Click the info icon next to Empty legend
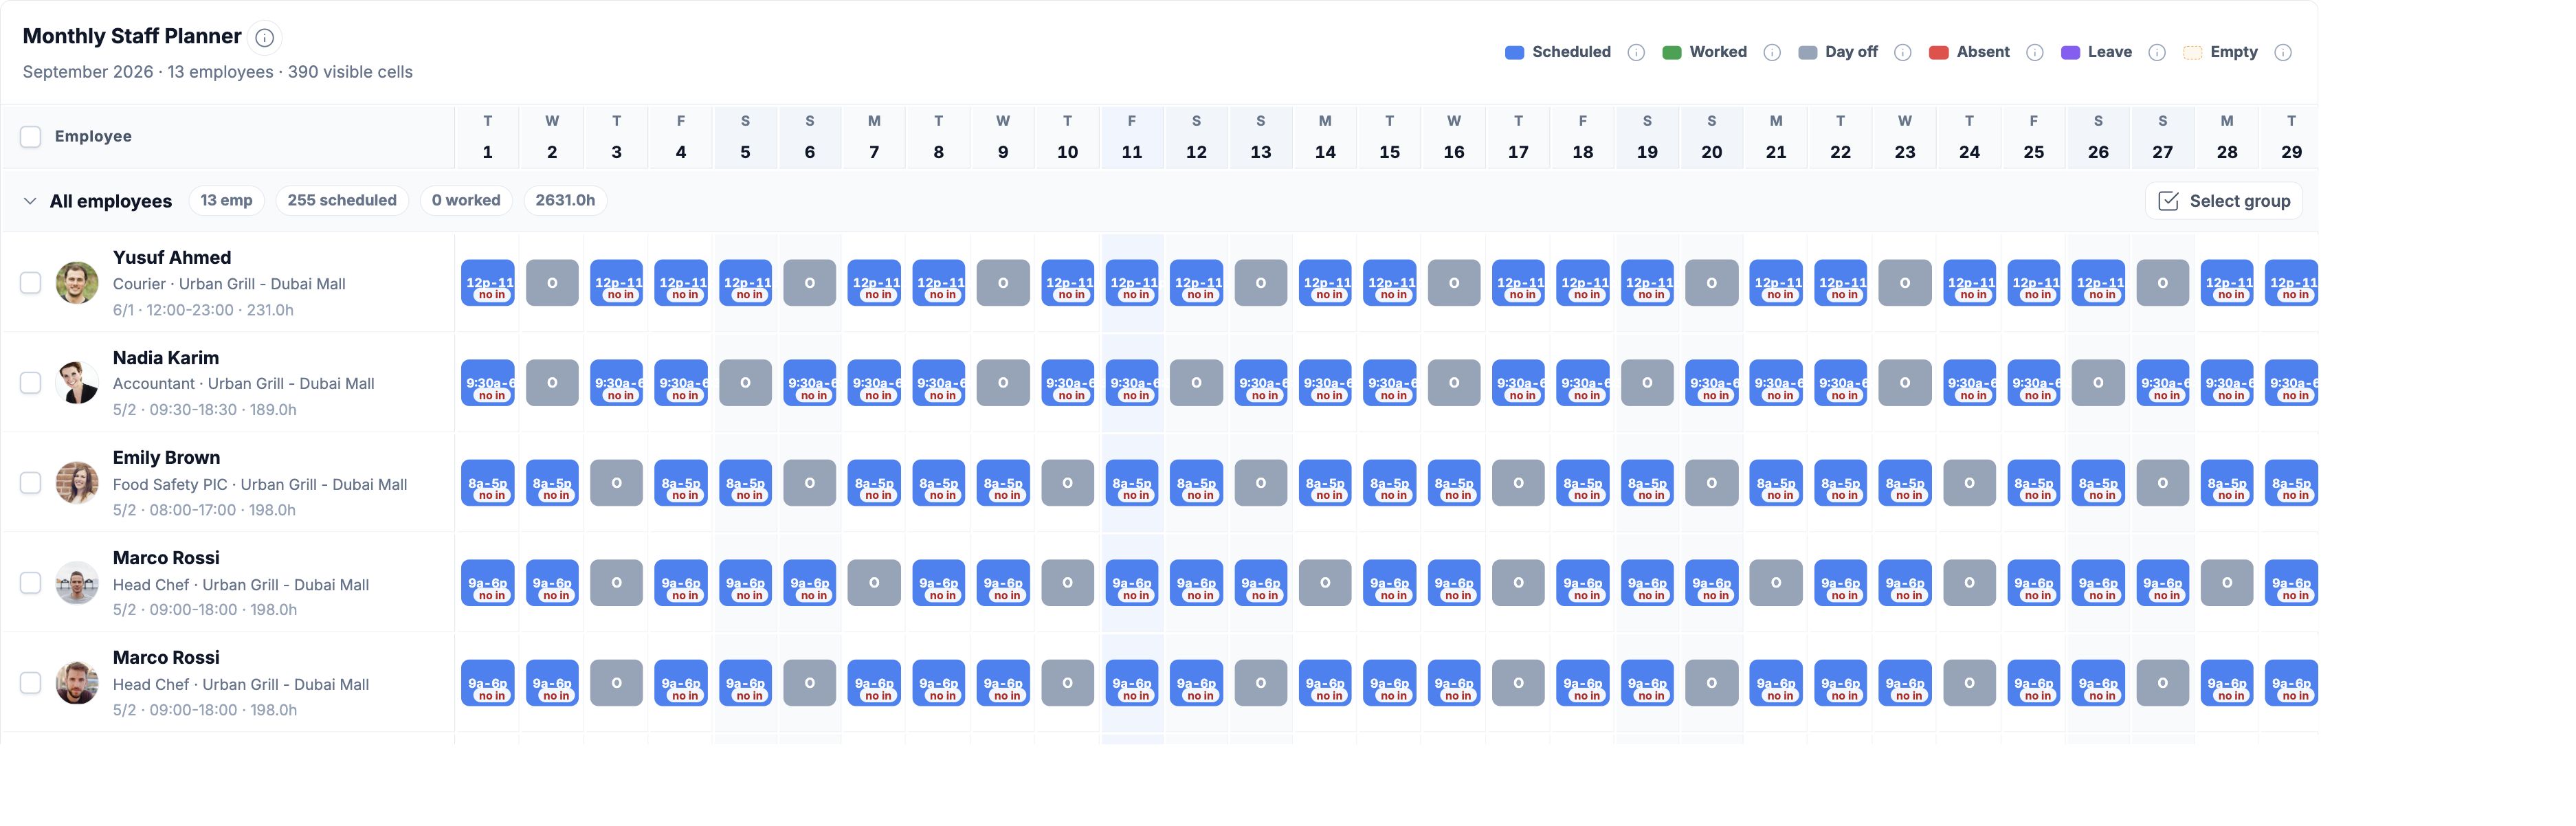Image resolution: width=2576 pixels, height=826 pixels. pyautogui.click(x=2283, y=53)
